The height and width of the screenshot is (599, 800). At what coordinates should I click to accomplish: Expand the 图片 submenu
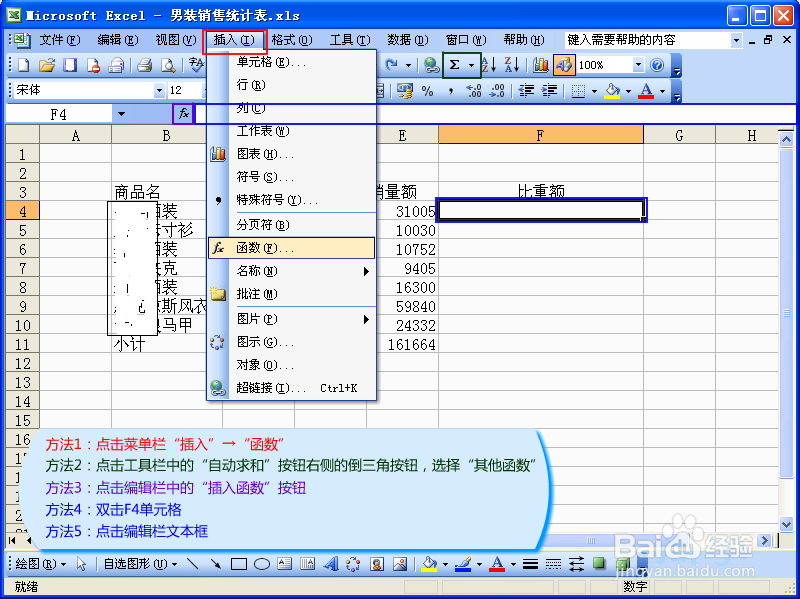click(292, 319)
